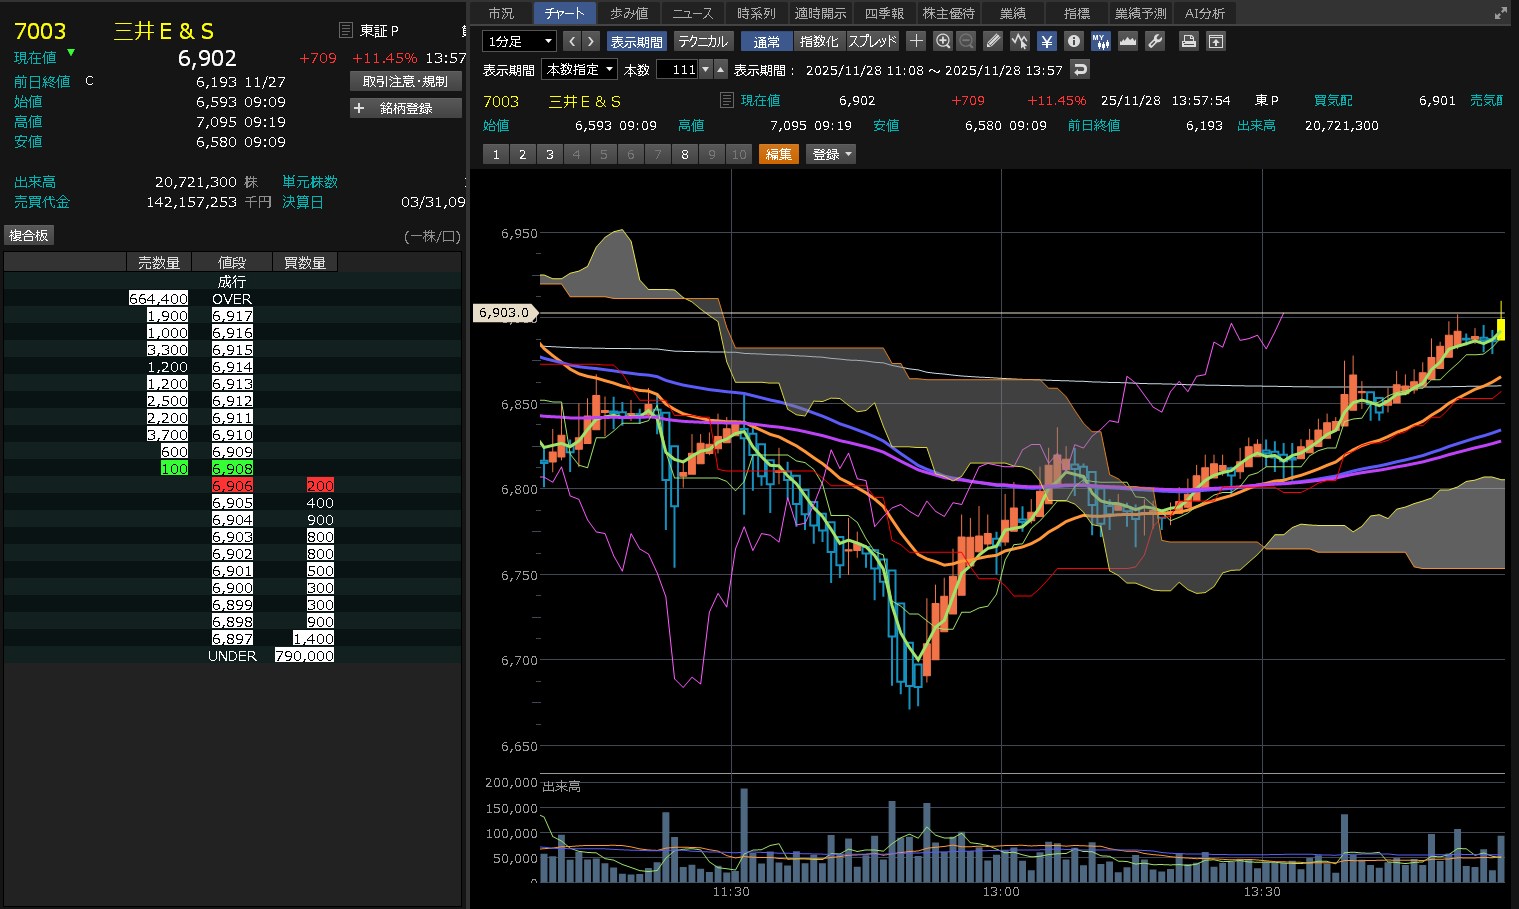
Task: Click the zoom in magnifier icon
Action: click(942, 41)
